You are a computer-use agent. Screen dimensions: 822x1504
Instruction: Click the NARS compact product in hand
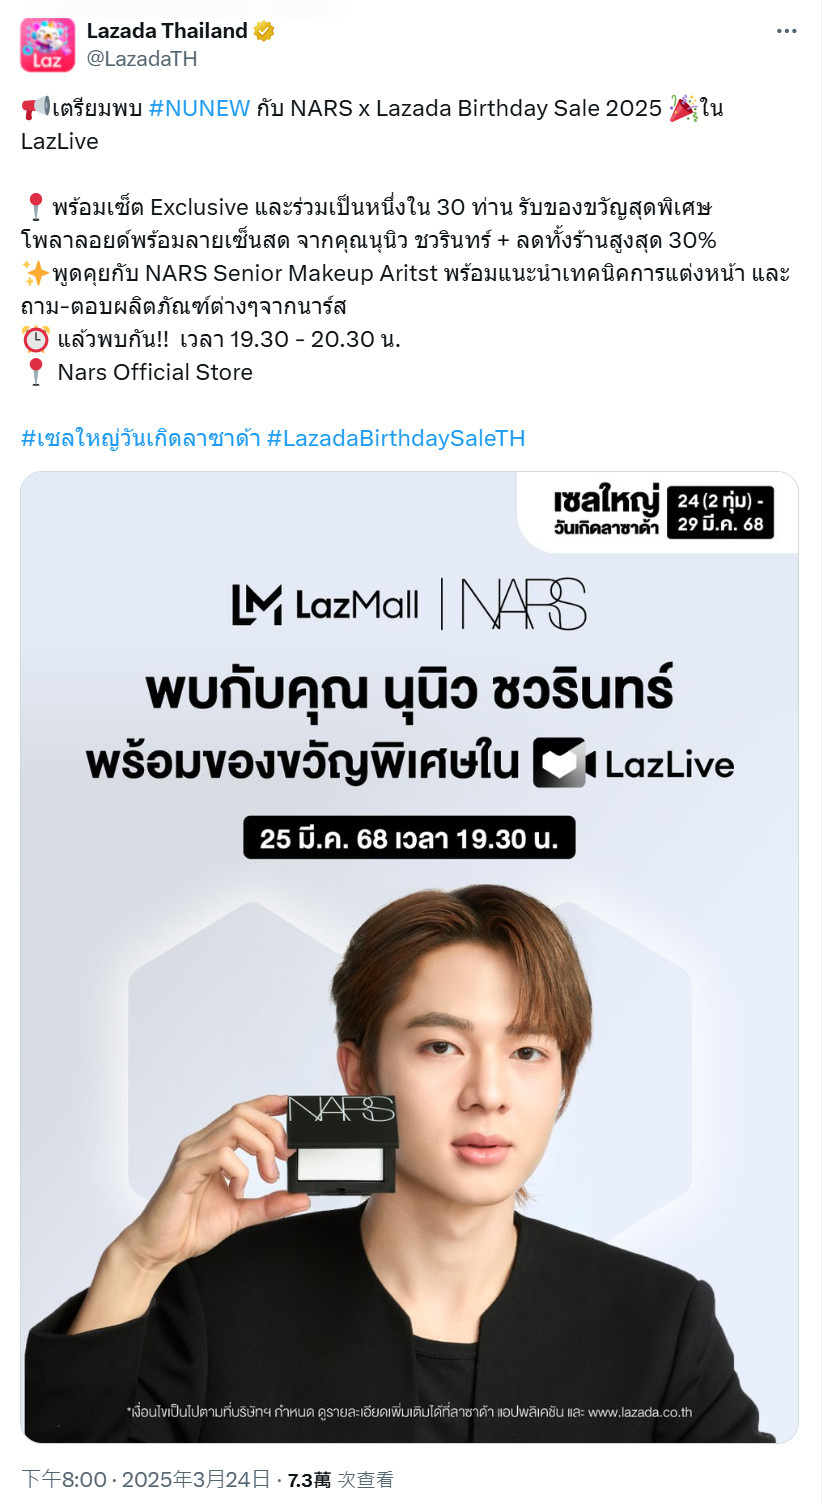pos(342,1143)
